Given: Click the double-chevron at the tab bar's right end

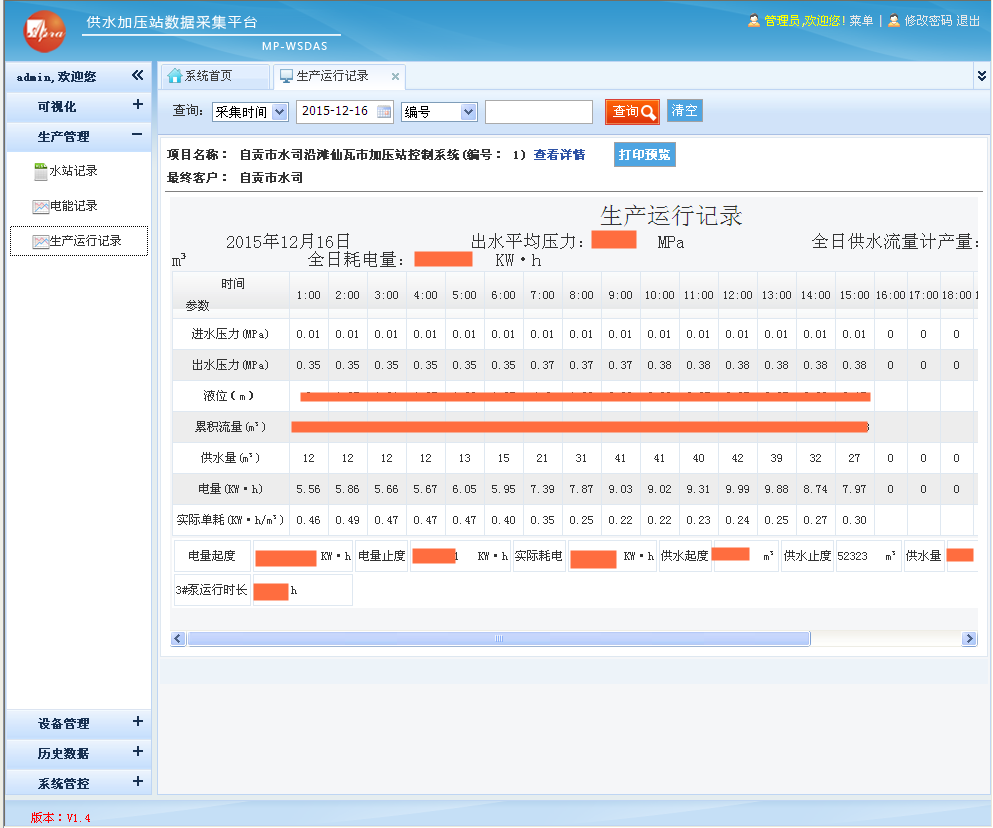Looking at the screenshot, I should (x=981, y=76).
